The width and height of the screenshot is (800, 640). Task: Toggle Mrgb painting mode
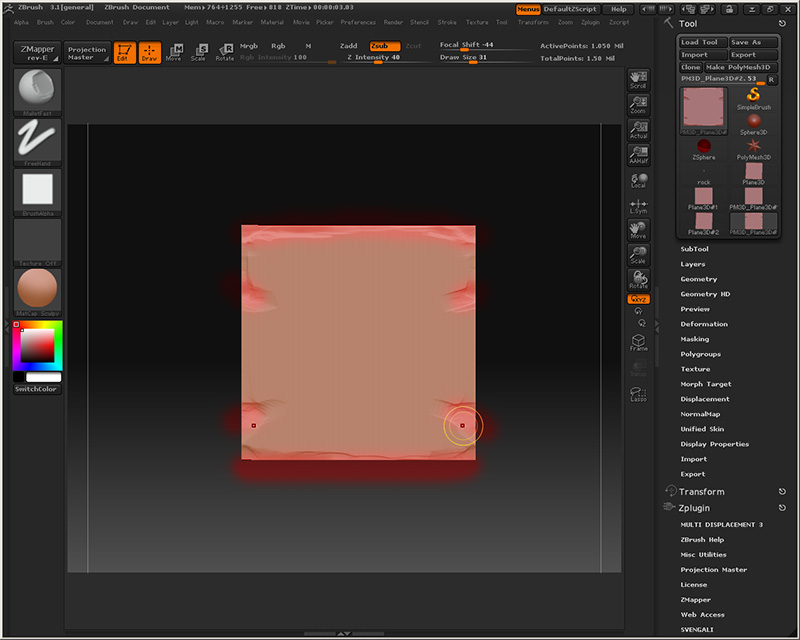point(249,46)
